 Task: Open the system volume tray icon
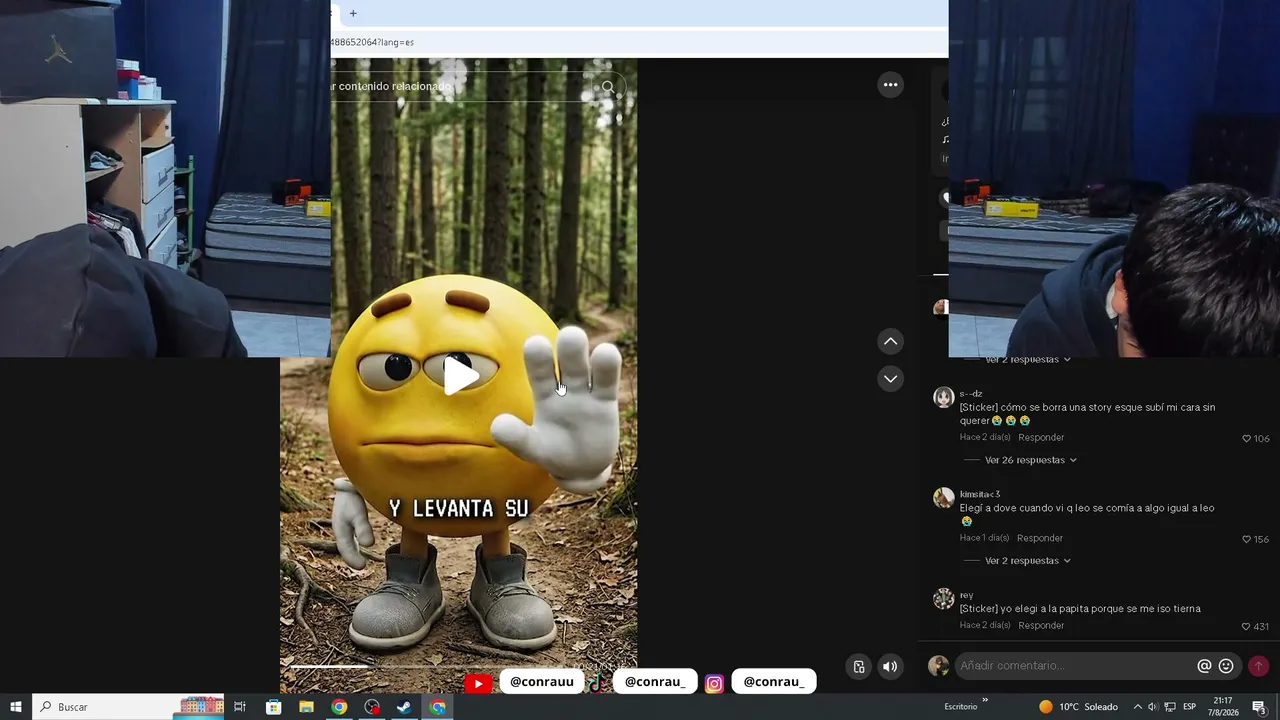1152,707
